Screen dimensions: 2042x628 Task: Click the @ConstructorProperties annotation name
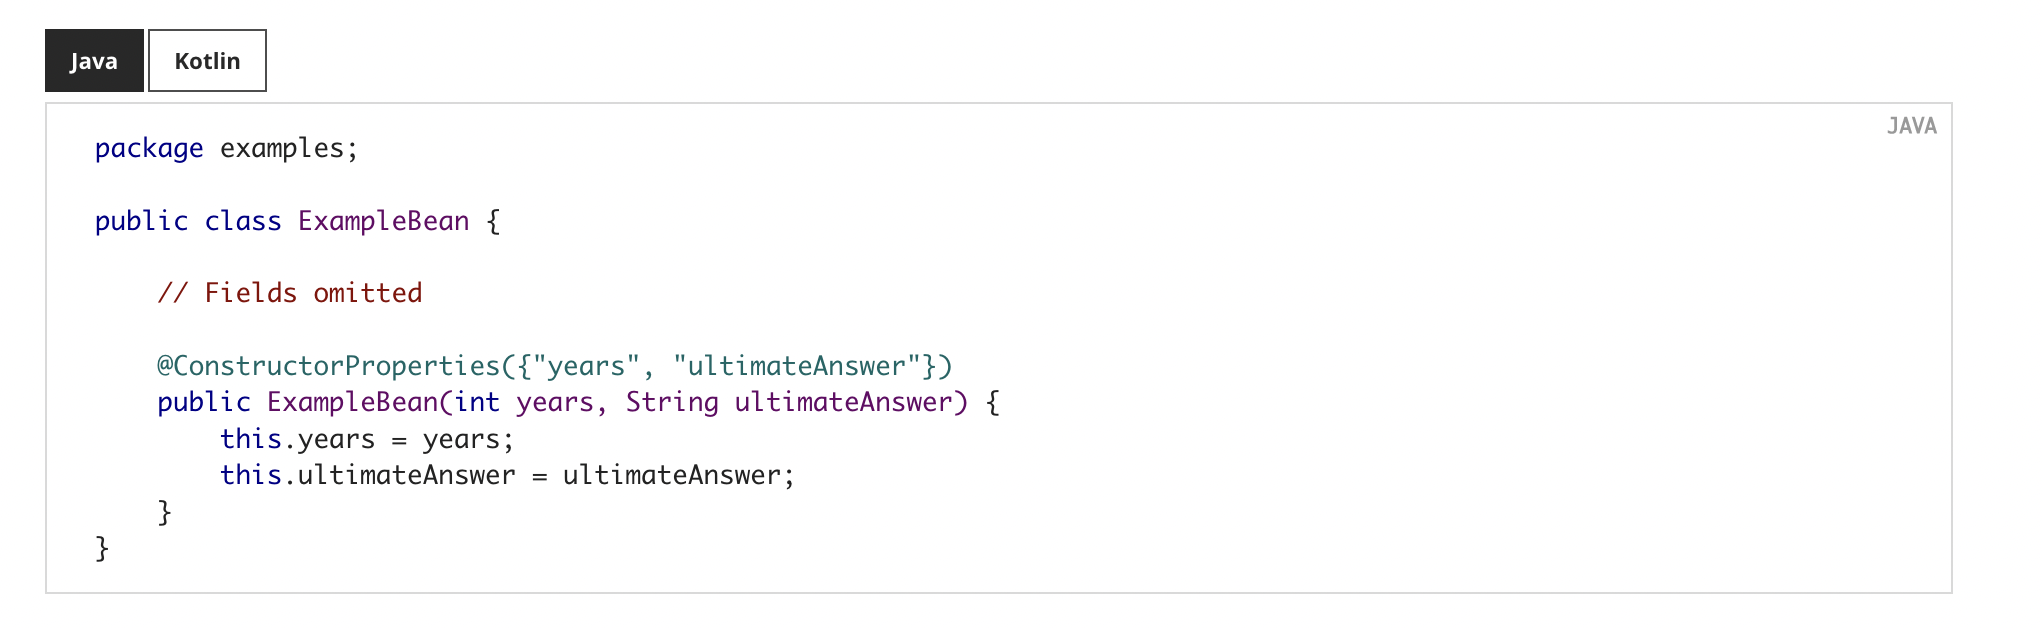[x=328, y=366]
